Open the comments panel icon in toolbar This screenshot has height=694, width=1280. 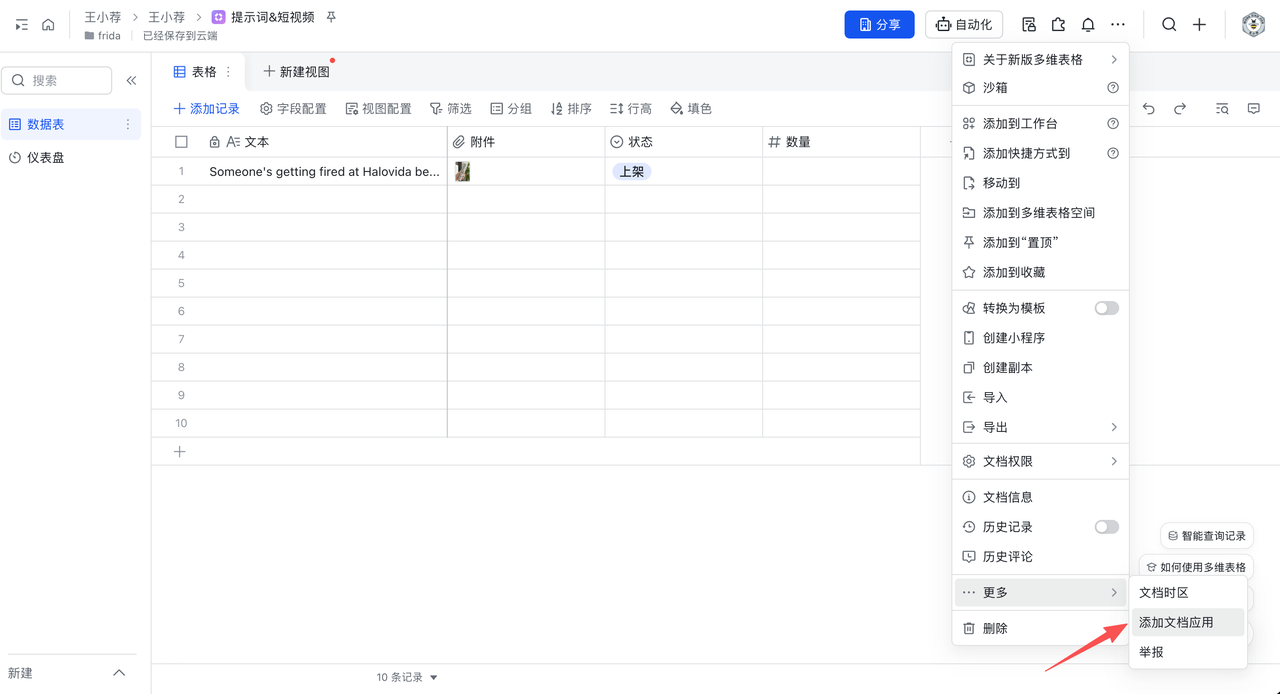(x=1253, y=109)
